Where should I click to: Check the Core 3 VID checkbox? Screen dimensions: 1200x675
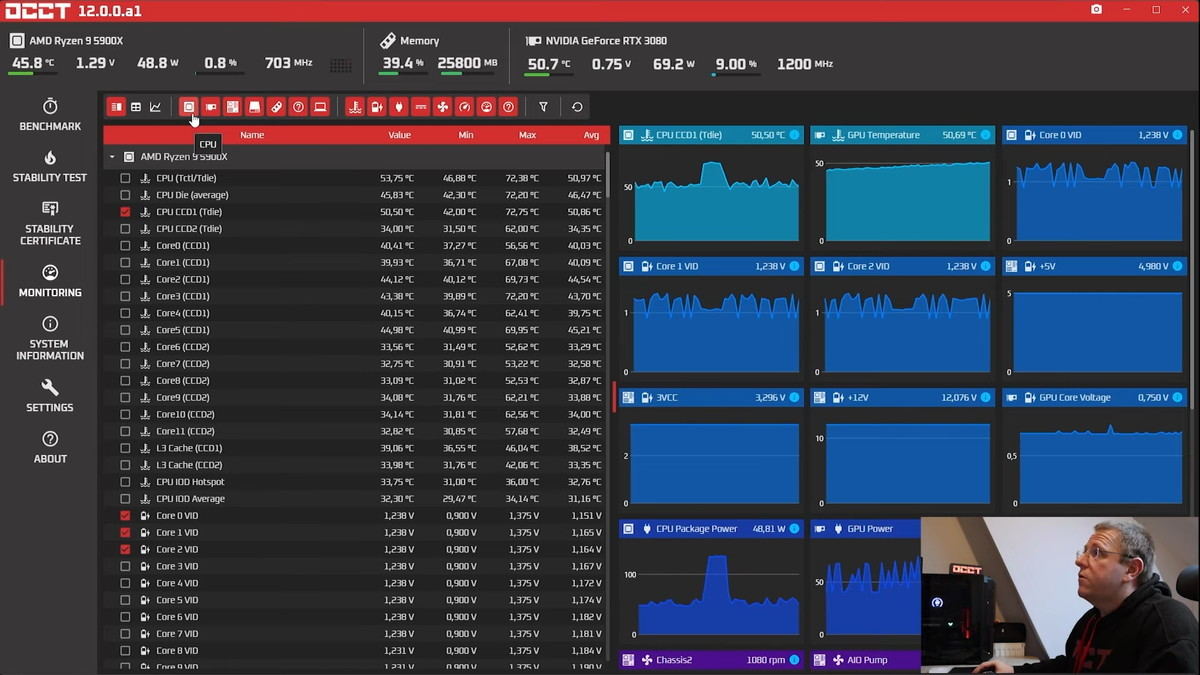(125, 566)
